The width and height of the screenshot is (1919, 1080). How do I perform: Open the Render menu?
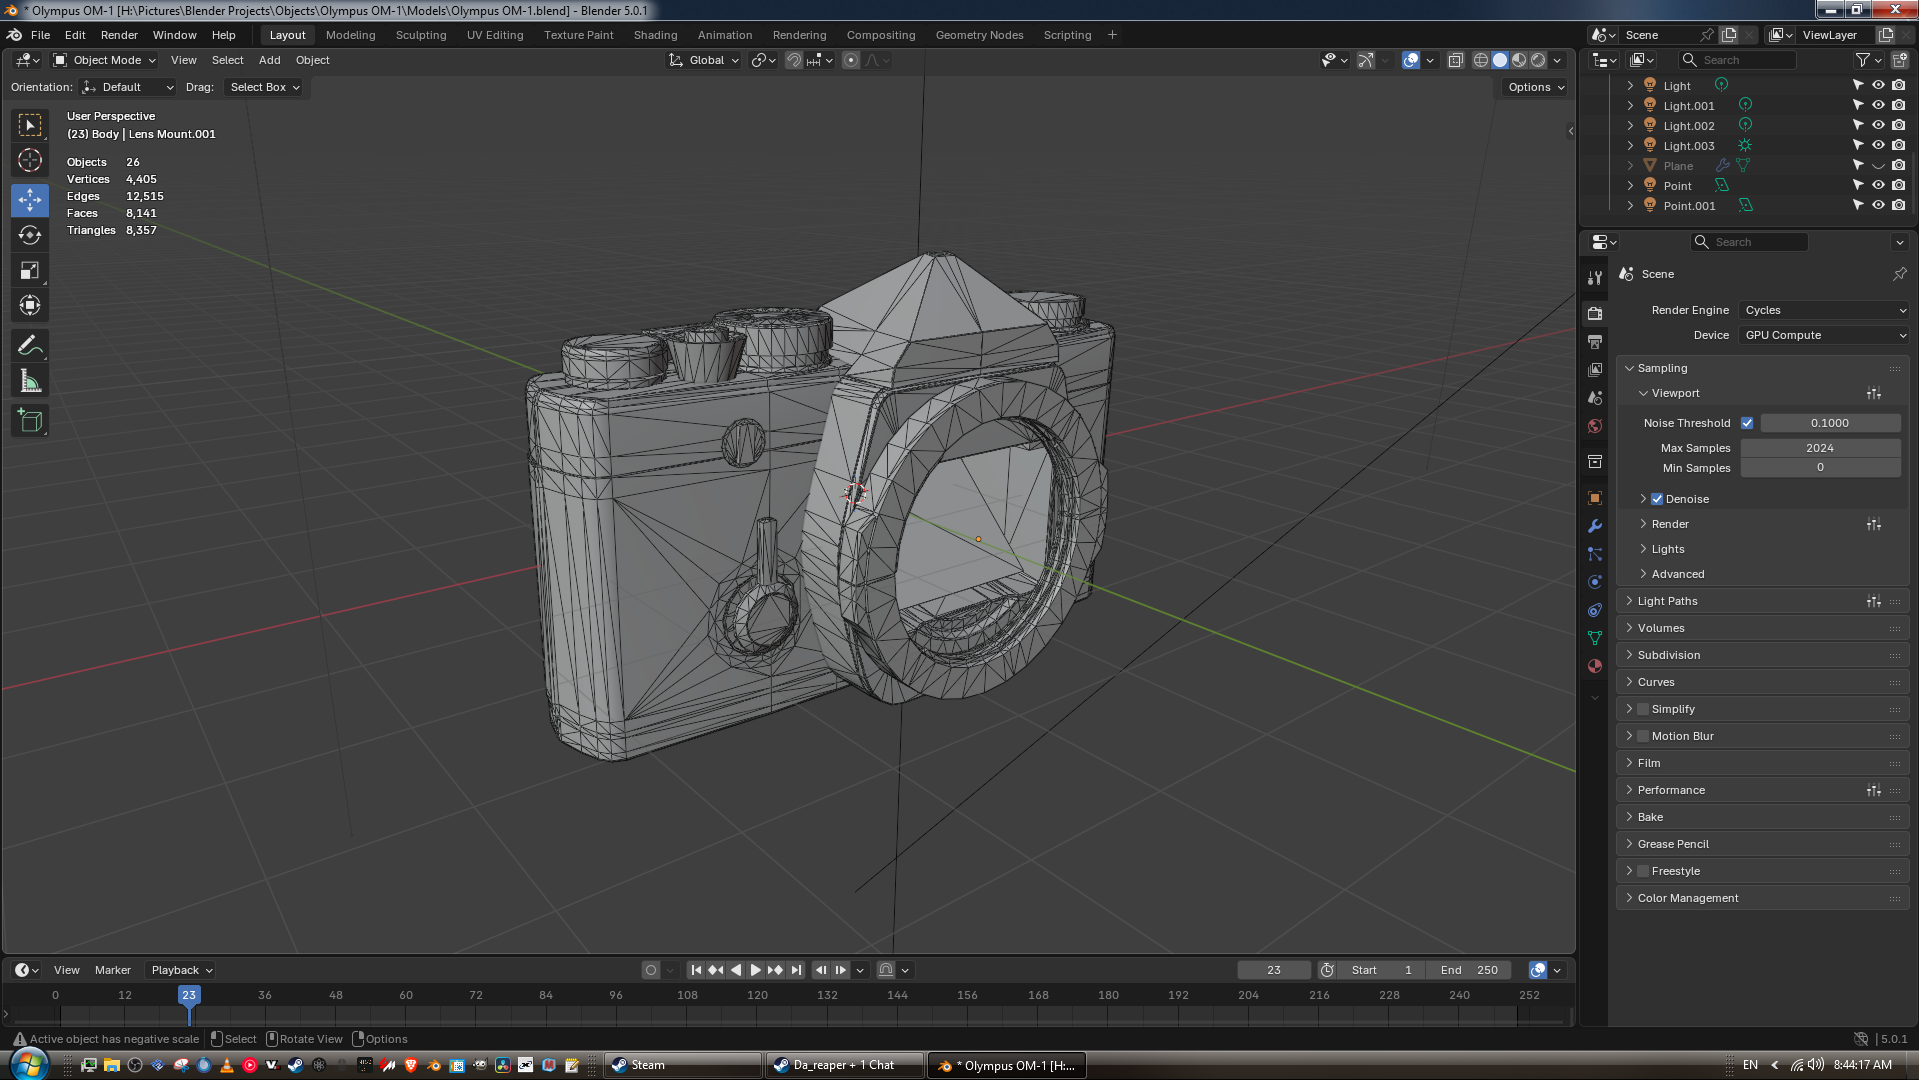119,35
